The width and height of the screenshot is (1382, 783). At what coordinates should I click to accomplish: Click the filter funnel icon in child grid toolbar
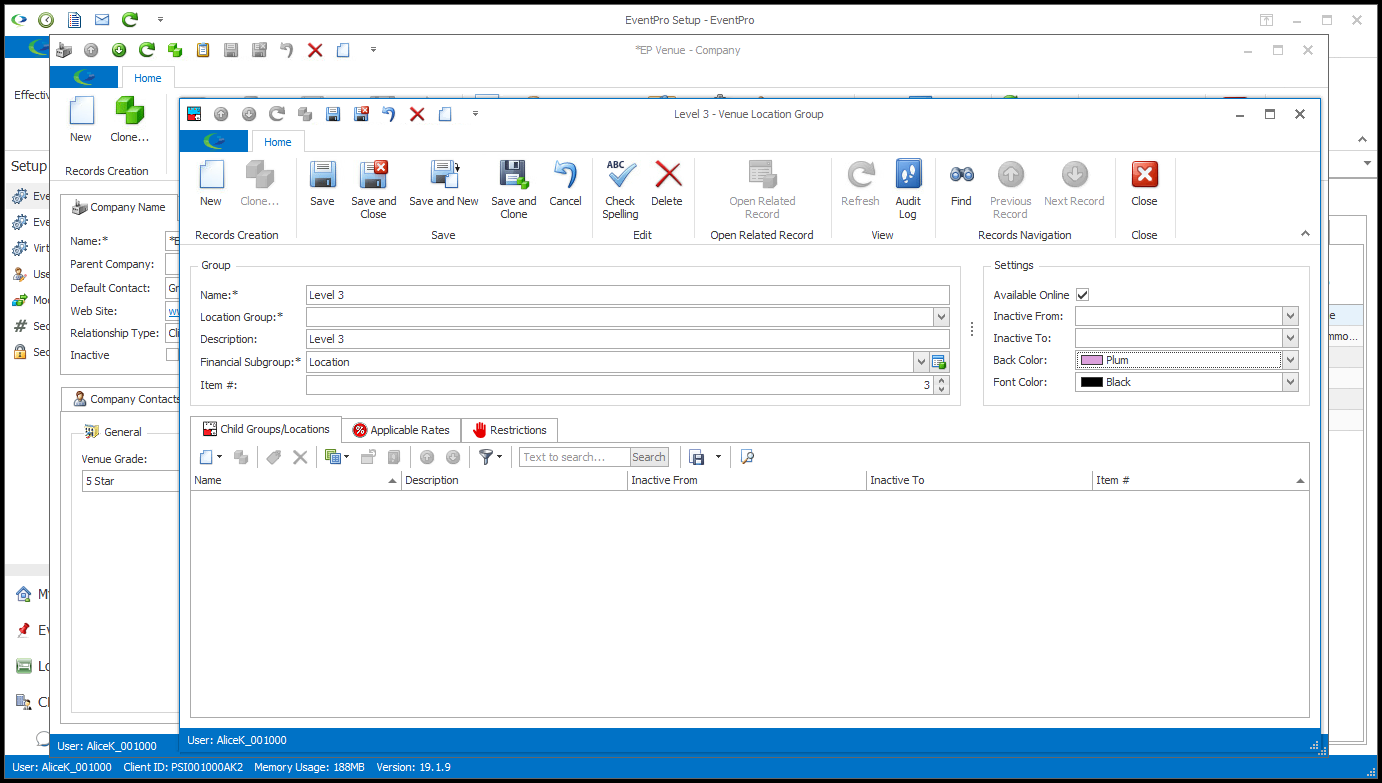click(487, 457)
